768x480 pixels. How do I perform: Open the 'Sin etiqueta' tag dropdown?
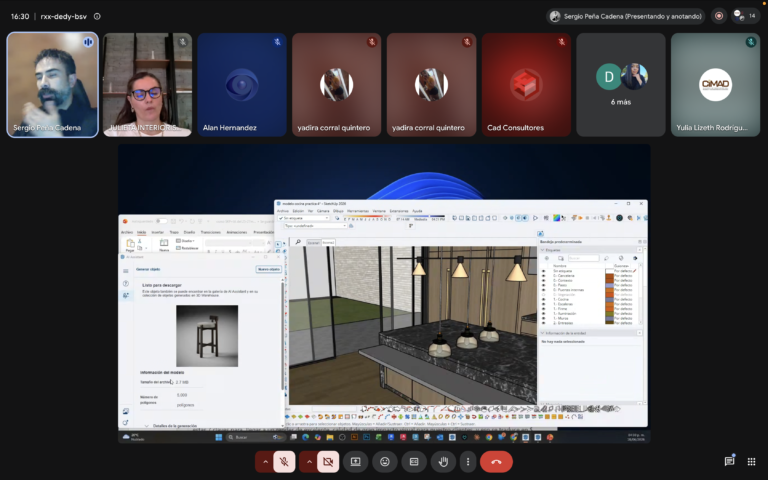coord(304,218)
